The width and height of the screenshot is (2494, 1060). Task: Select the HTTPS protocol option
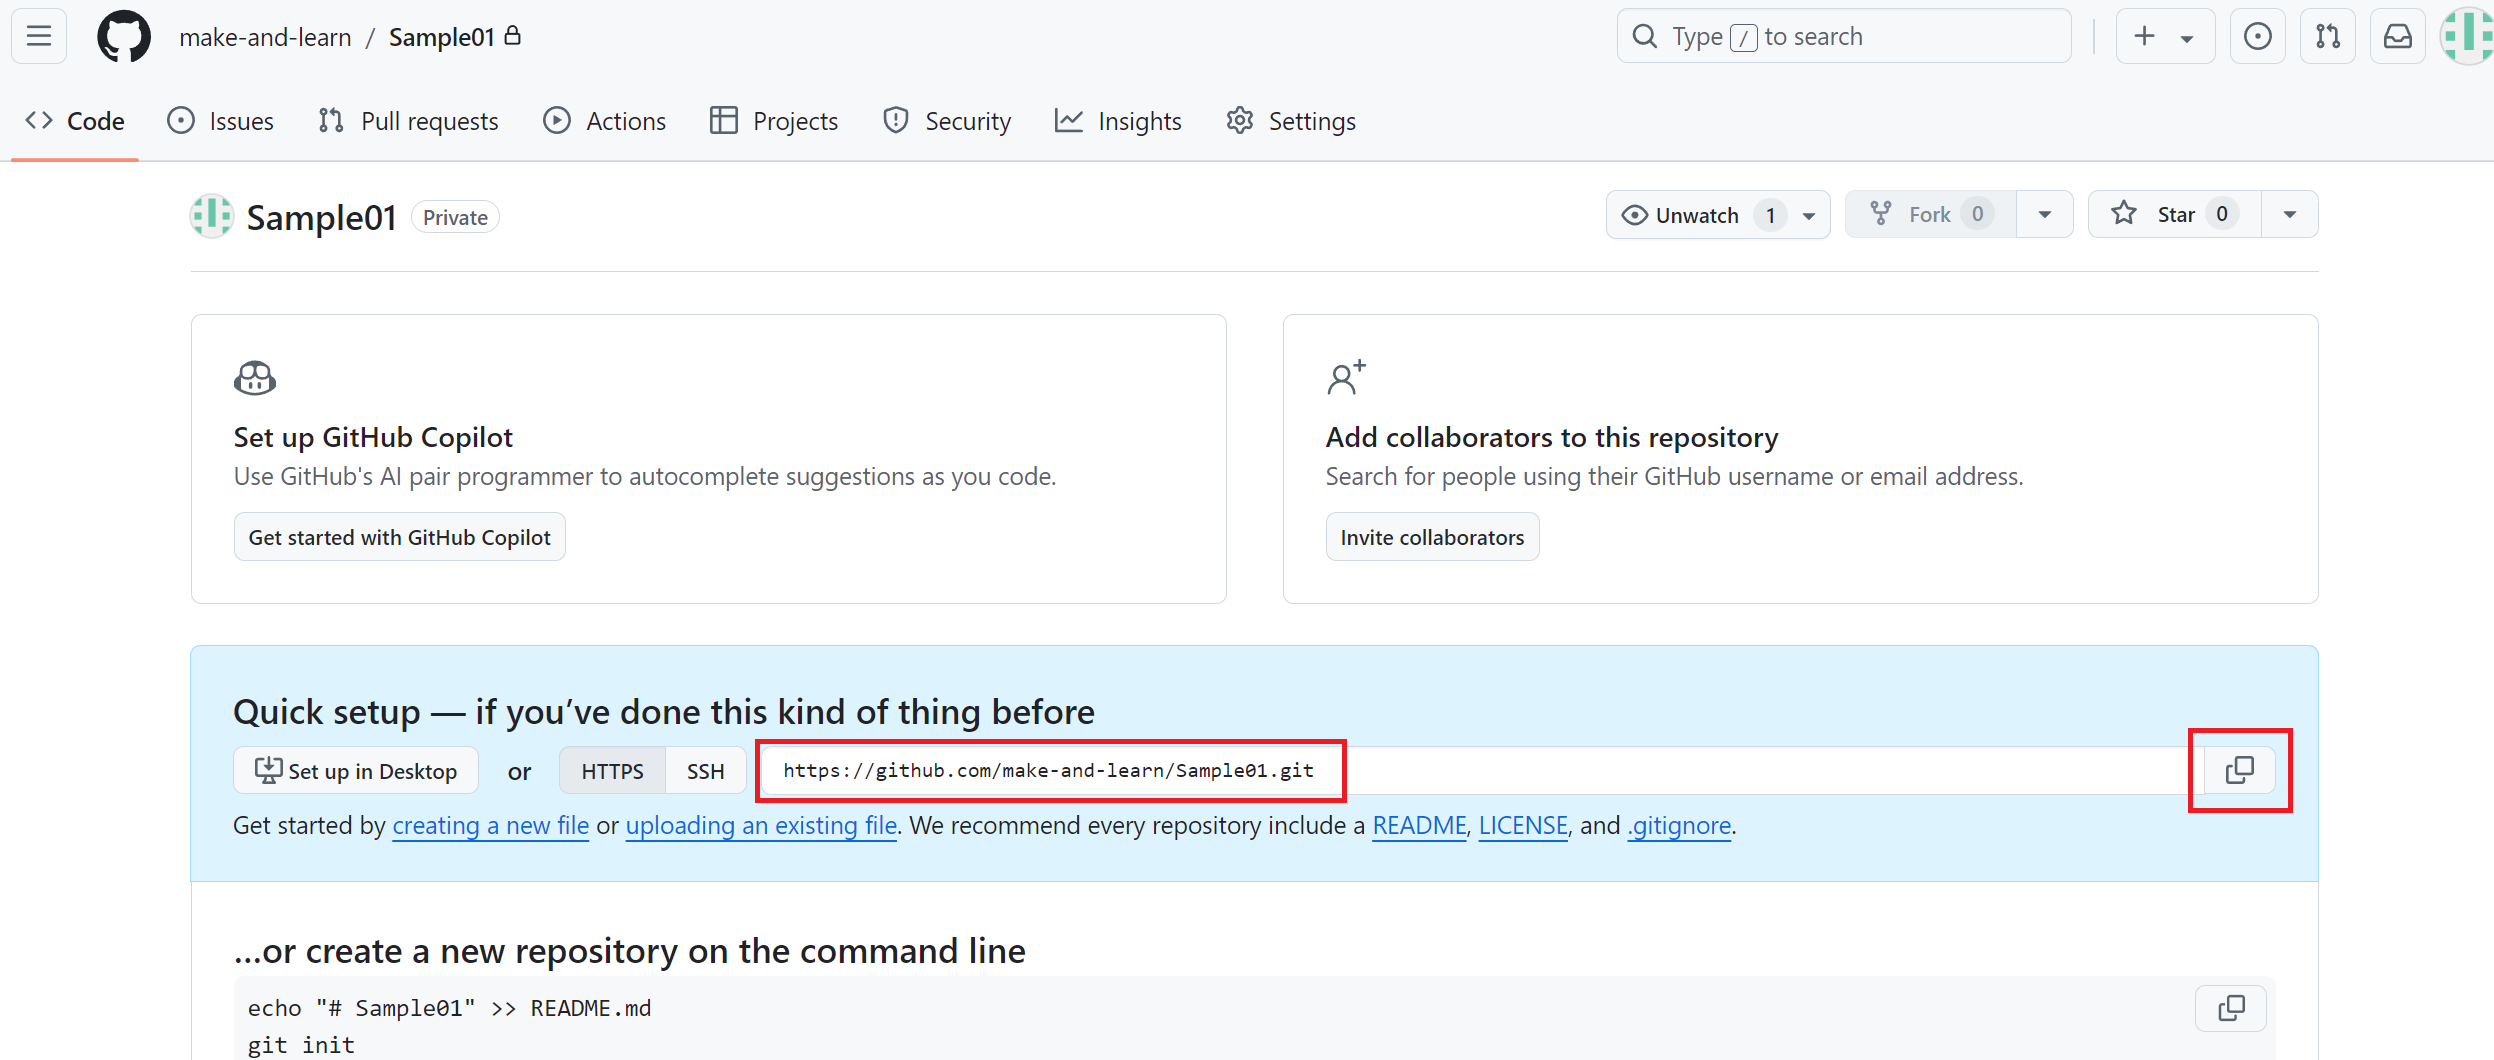tap(613, 771)
